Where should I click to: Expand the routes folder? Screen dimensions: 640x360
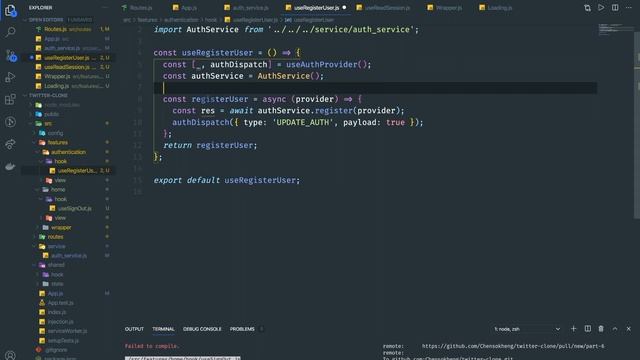[x=55, y=237]
